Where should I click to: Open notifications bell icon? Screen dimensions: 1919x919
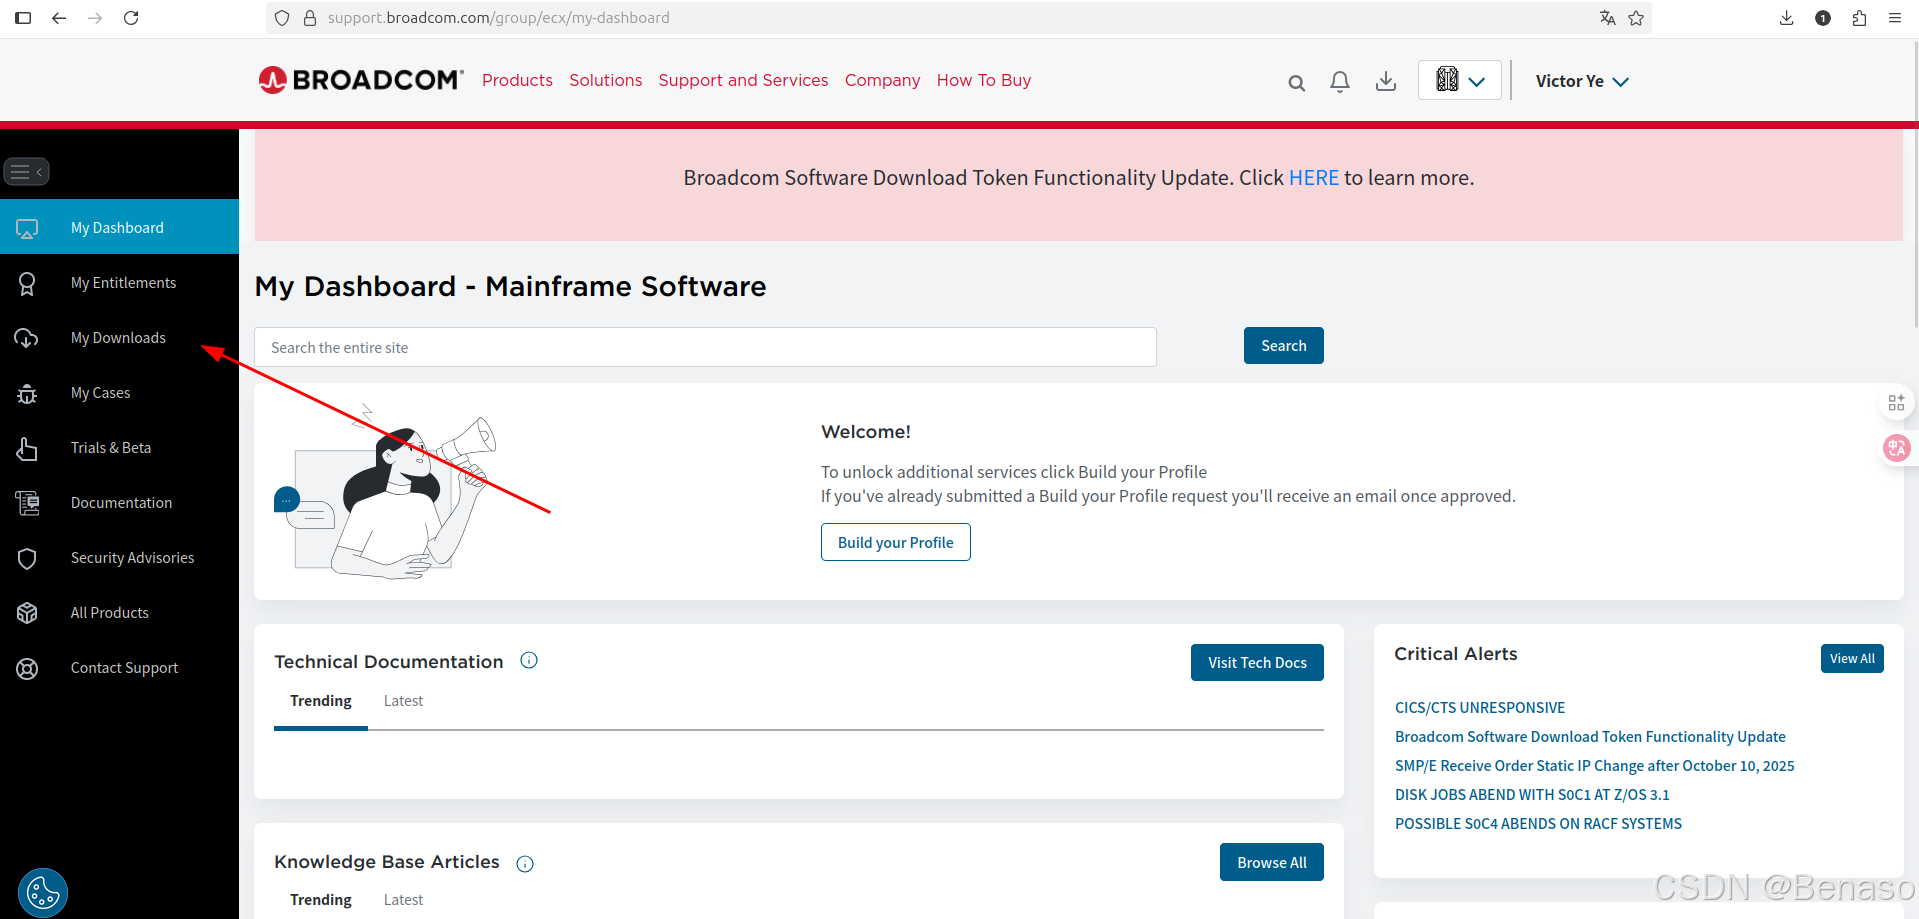pyautogui.click(x=1340, y=82)
